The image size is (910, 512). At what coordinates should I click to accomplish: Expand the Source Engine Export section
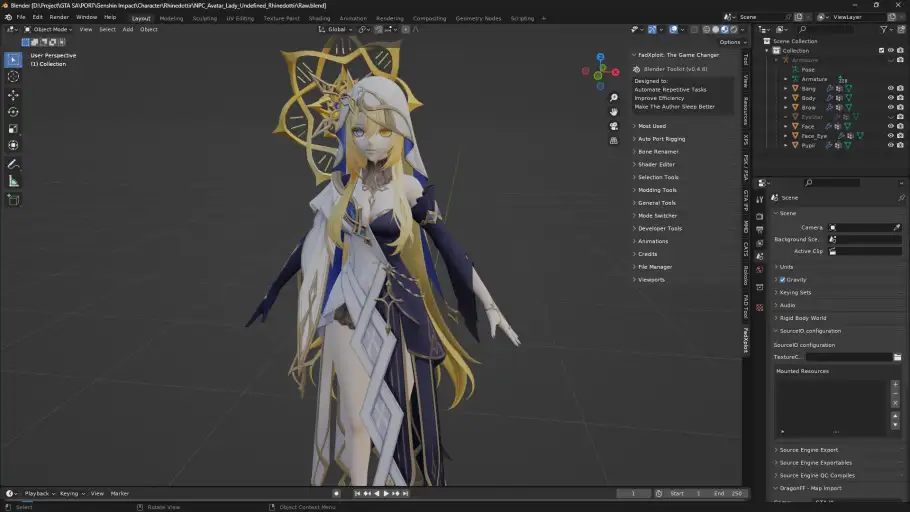(808, 450)
